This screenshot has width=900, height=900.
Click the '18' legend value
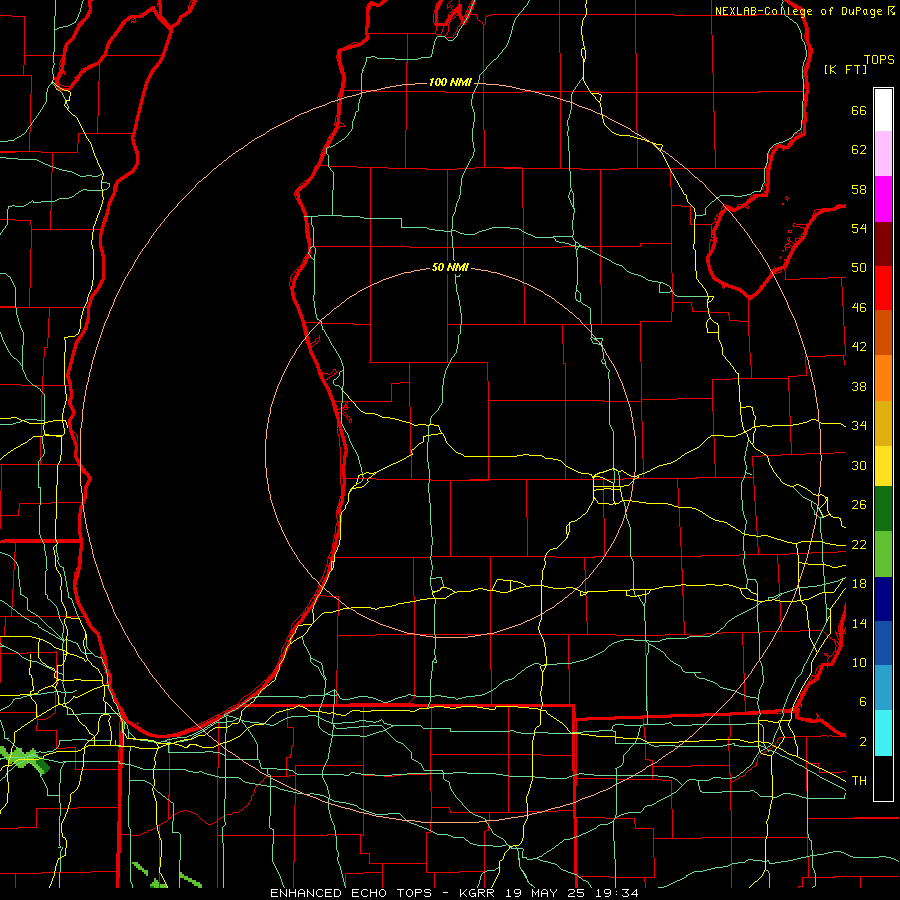(x=859, y=584)
